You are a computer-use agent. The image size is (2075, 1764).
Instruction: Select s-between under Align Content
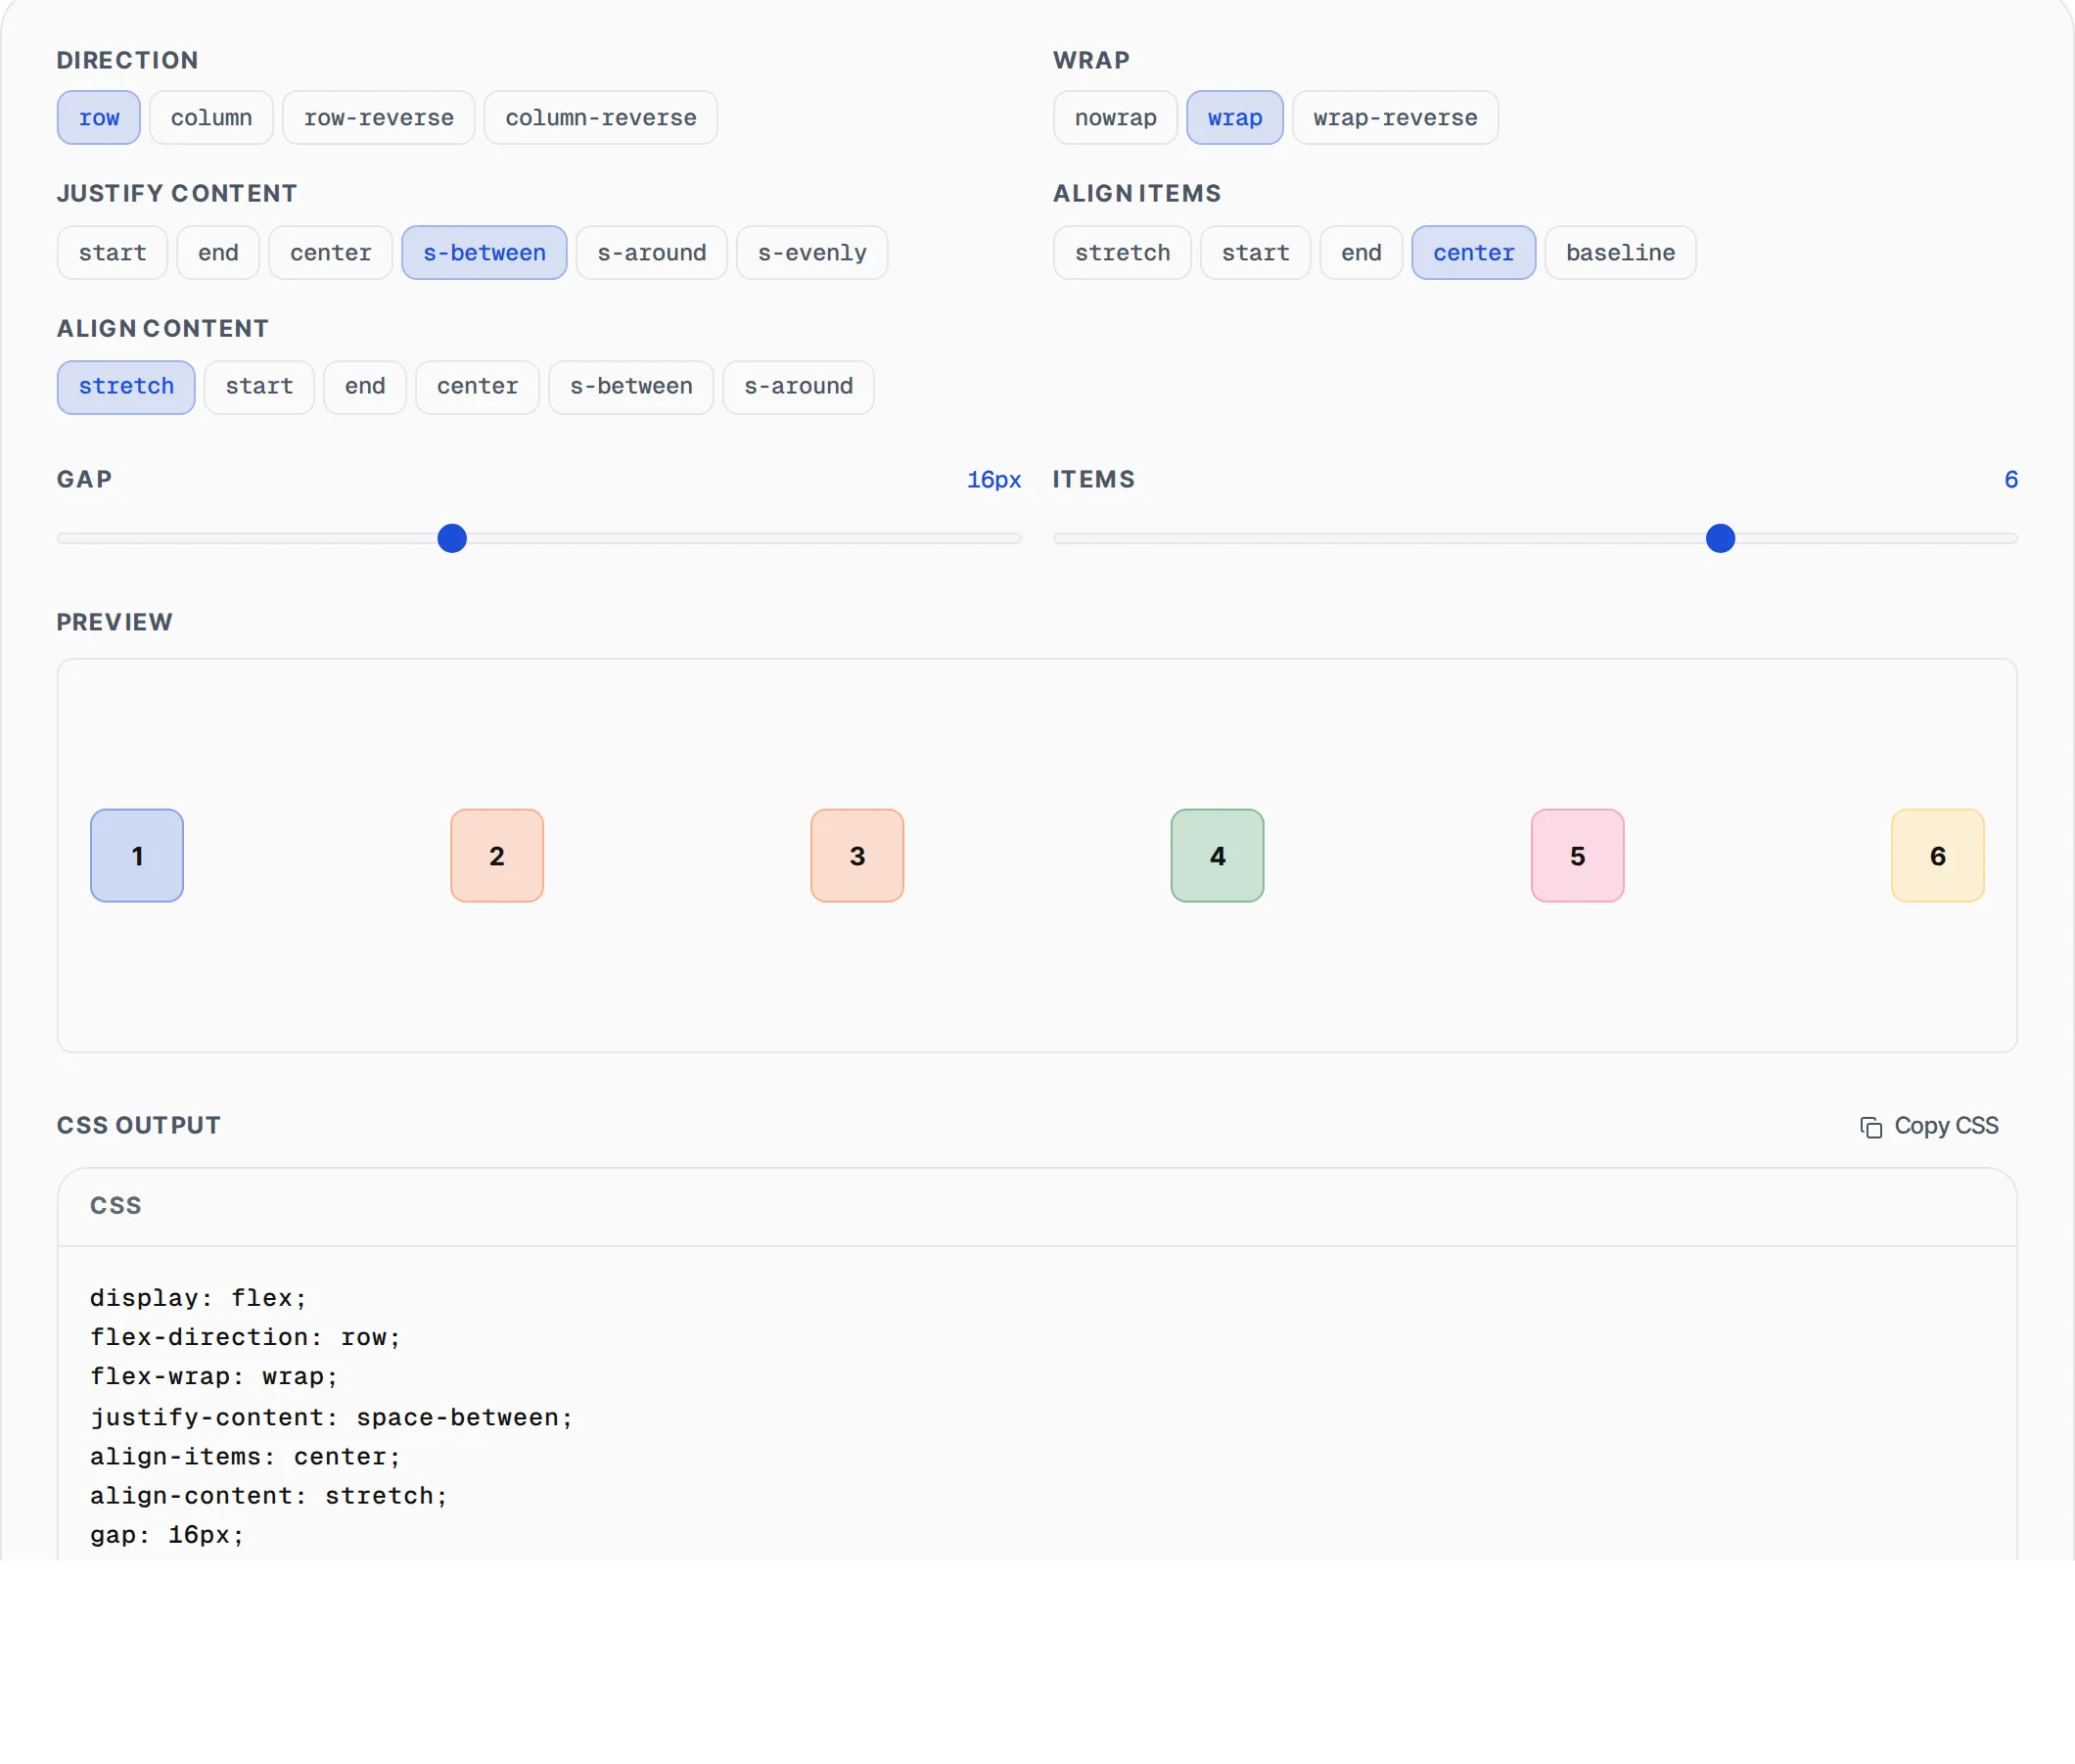click(x=631, y=387)
